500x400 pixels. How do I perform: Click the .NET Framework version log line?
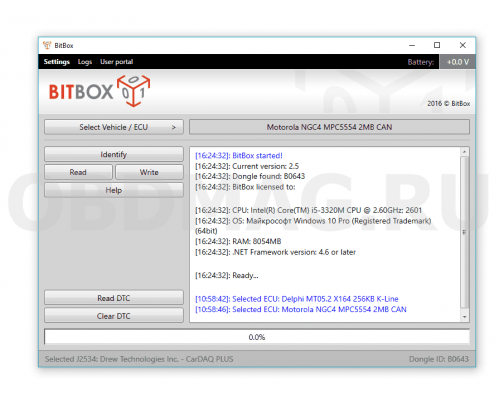(x=275, y=252)
